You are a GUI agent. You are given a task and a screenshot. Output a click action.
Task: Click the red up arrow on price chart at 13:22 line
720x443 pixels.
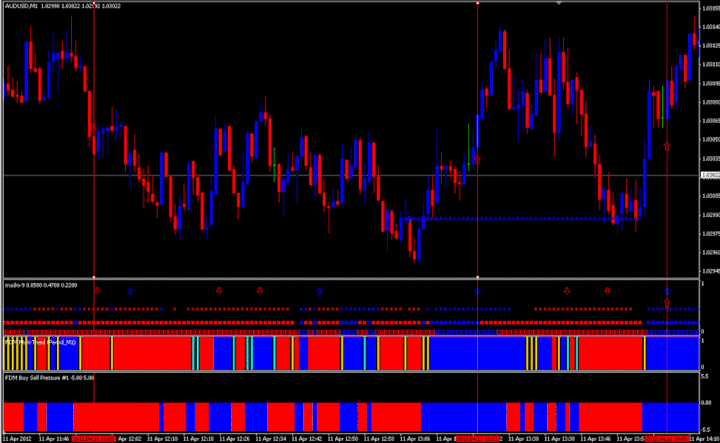(478, 160)
